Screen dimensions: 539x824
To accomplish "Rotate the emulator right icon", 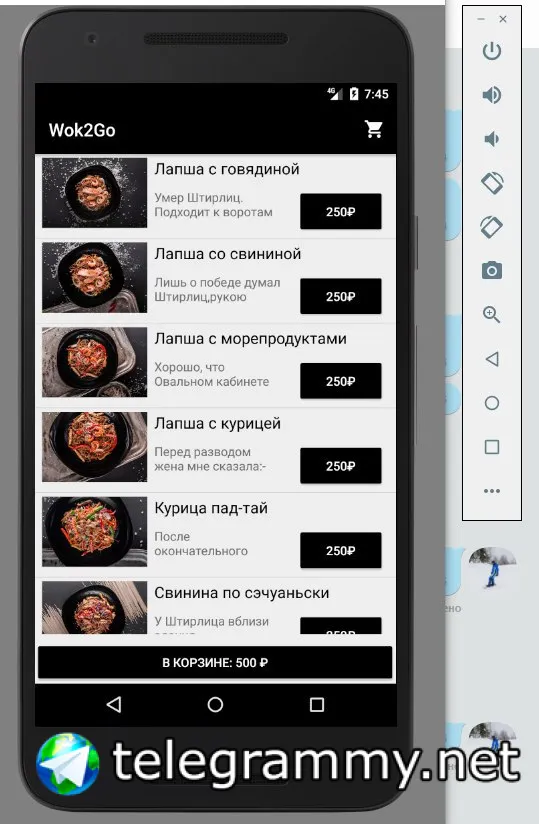I will click(x=491, y=227).
